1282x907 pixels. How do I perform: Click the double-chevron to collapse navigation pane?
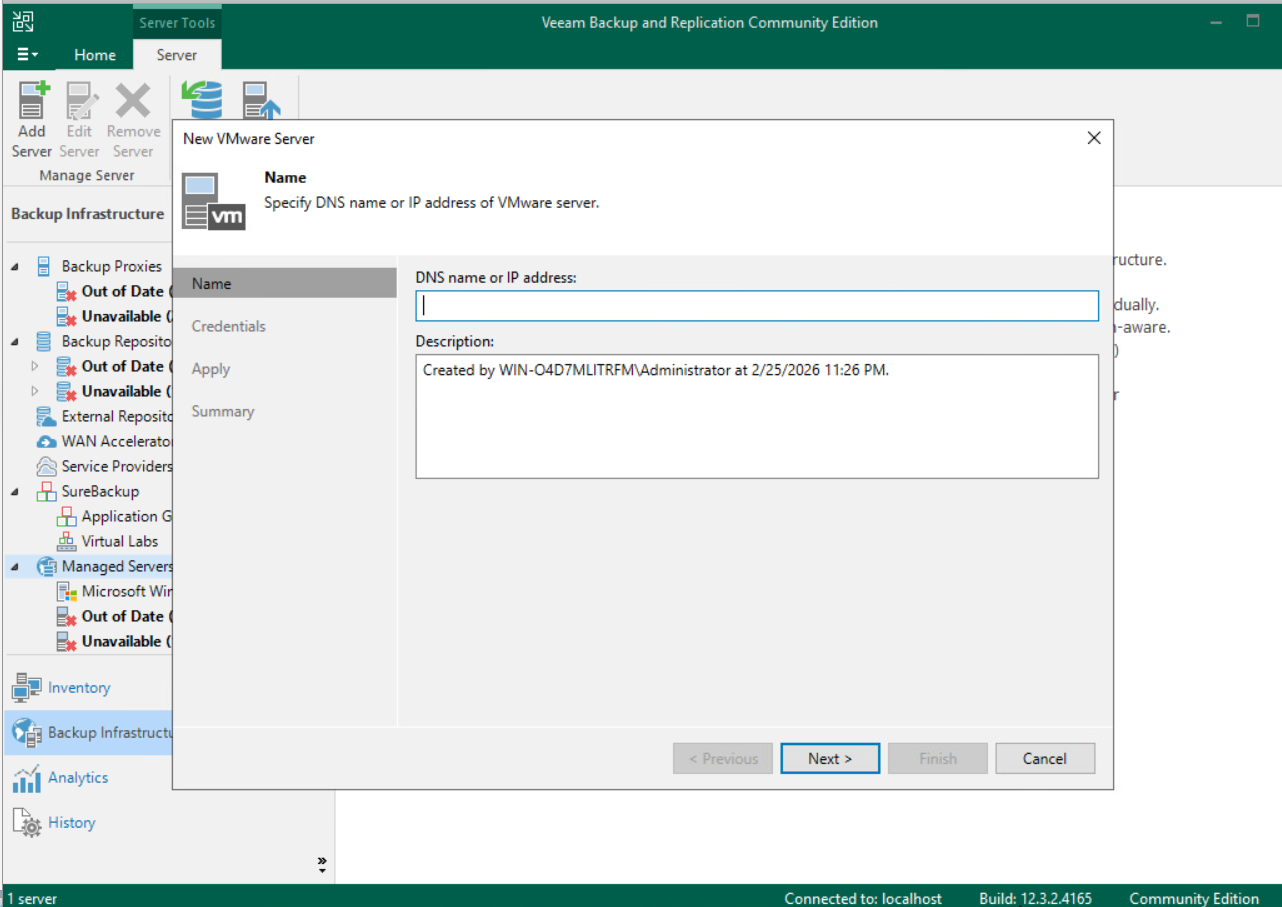[x=321, y=861]
